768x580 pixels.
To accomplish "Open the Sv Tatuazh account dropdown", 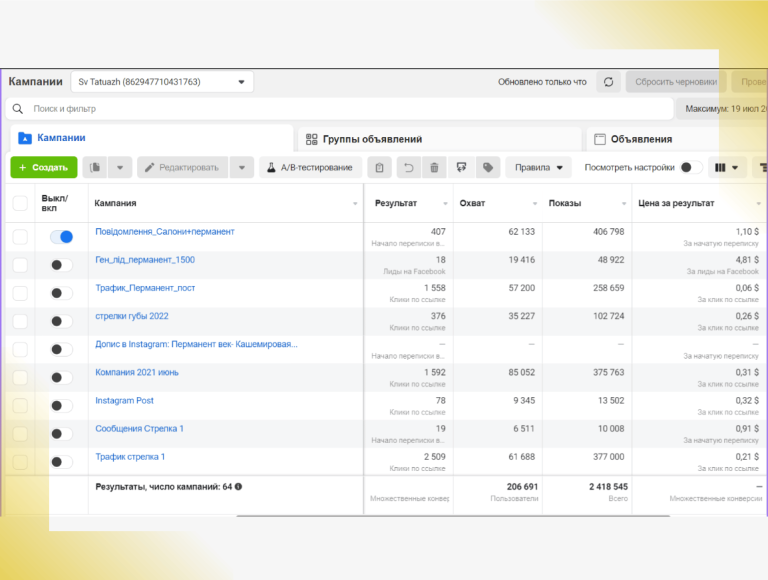I will [x=162, y=82].
